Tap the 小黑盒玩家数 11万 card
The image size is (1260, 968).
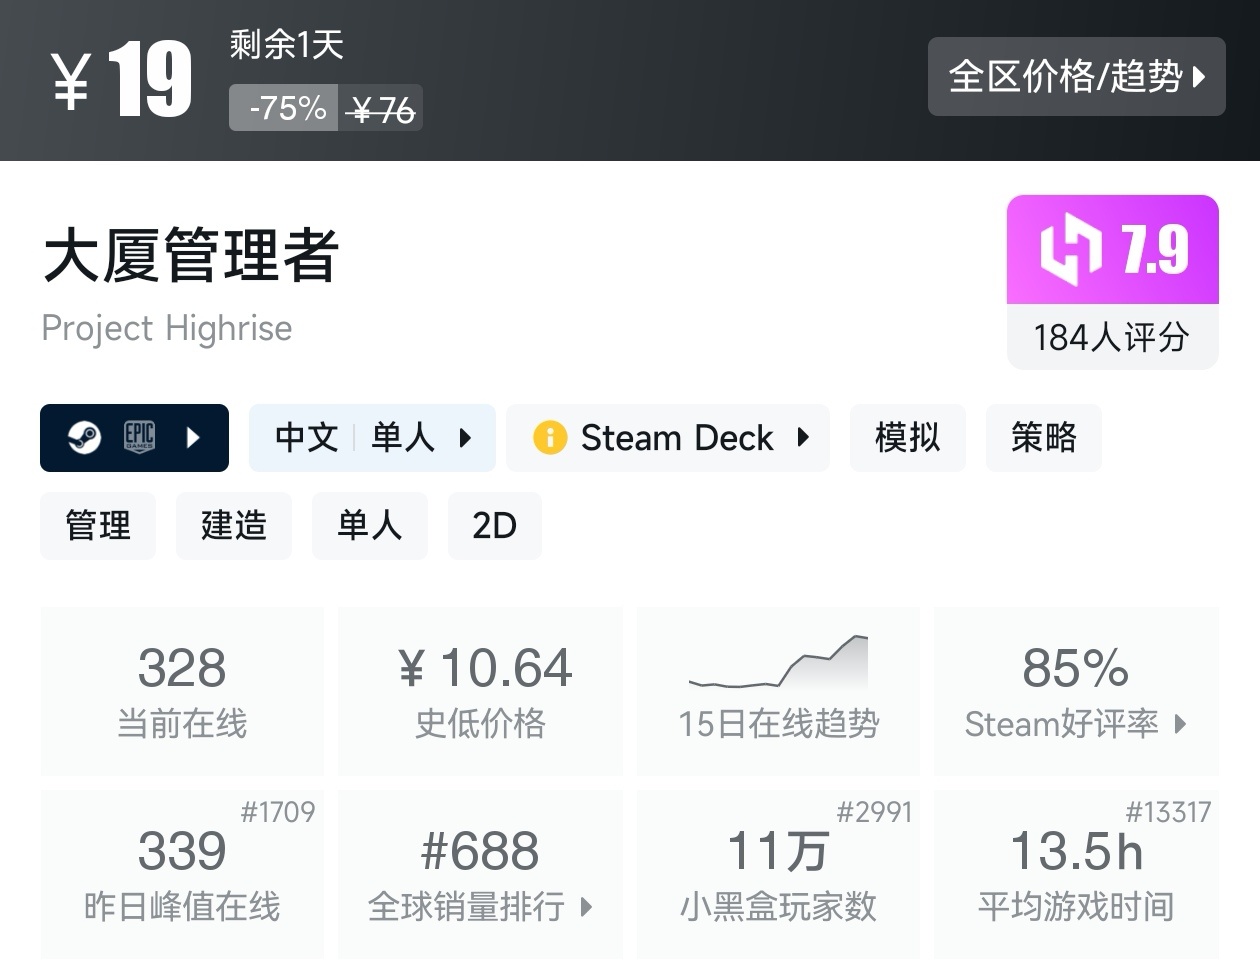tap(778, 874)
